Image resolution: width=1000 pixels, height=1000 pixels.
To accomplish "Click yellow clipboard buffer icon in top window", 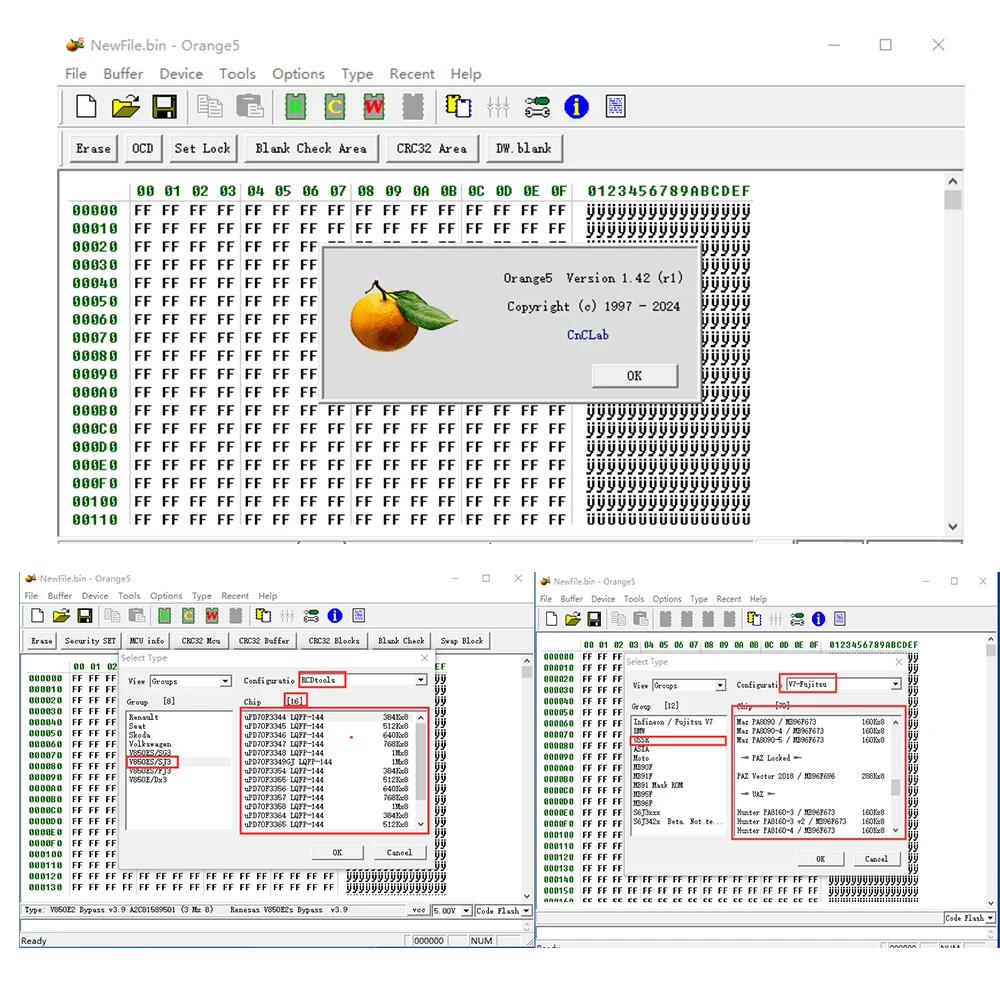I will click(459, 107).
